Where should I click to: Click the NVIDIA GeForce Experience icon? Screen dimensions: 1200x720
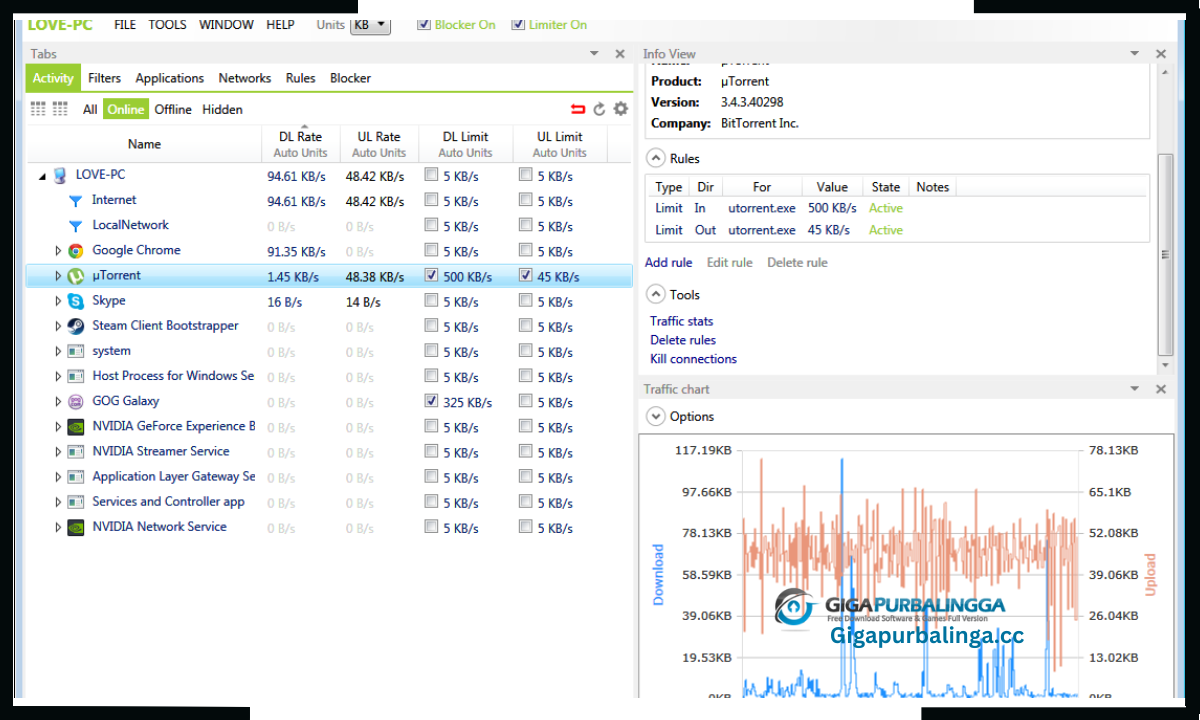tap(75, 427)
